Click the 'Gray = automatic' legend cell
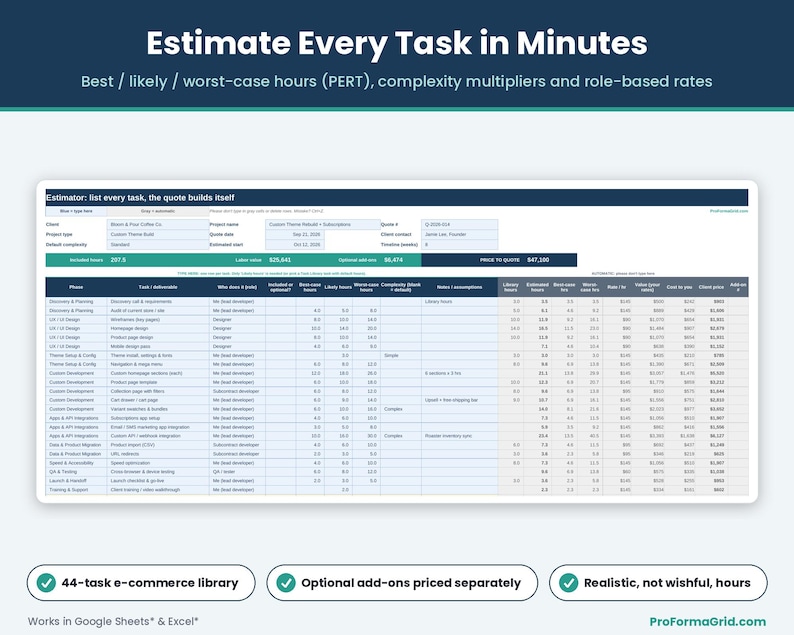Screen dimensions: 794x635 point(157,211)
